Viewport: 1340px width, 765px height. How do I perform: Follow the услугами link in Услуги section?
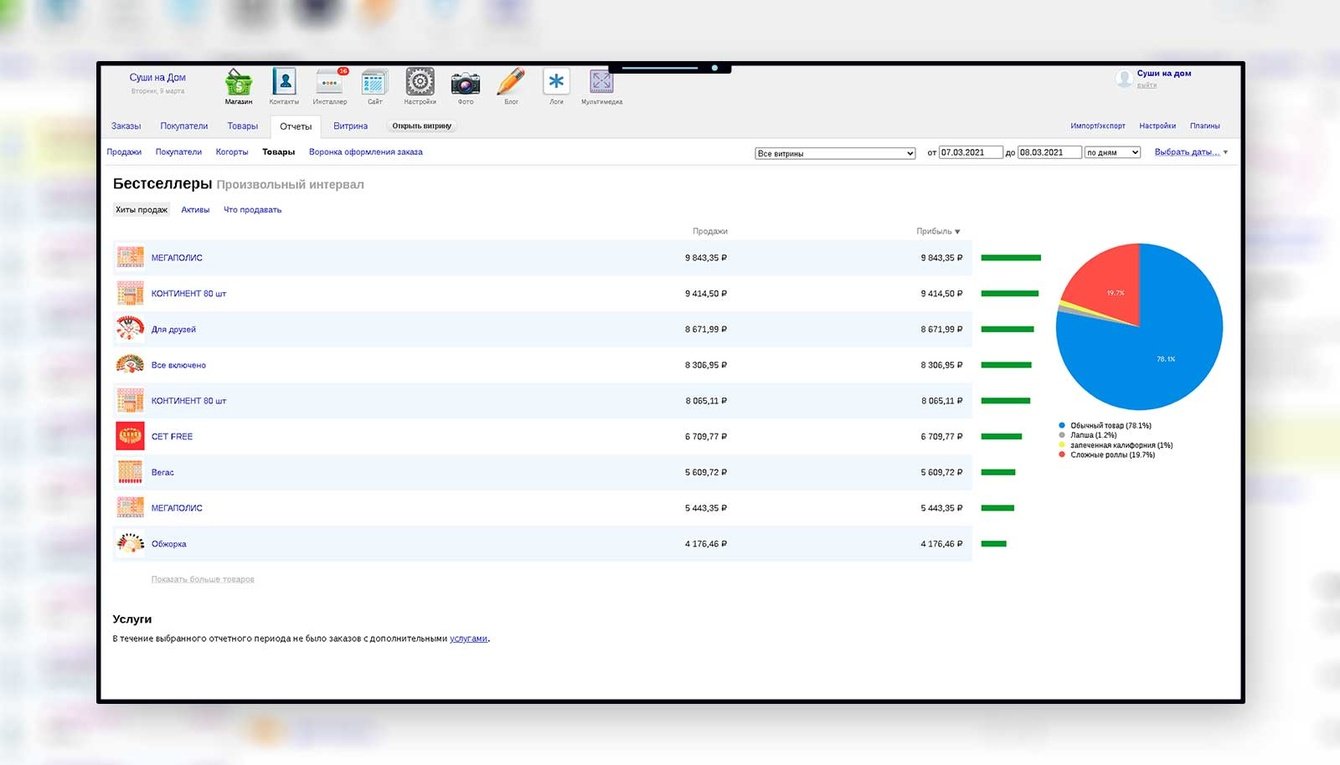coord(469,638)
